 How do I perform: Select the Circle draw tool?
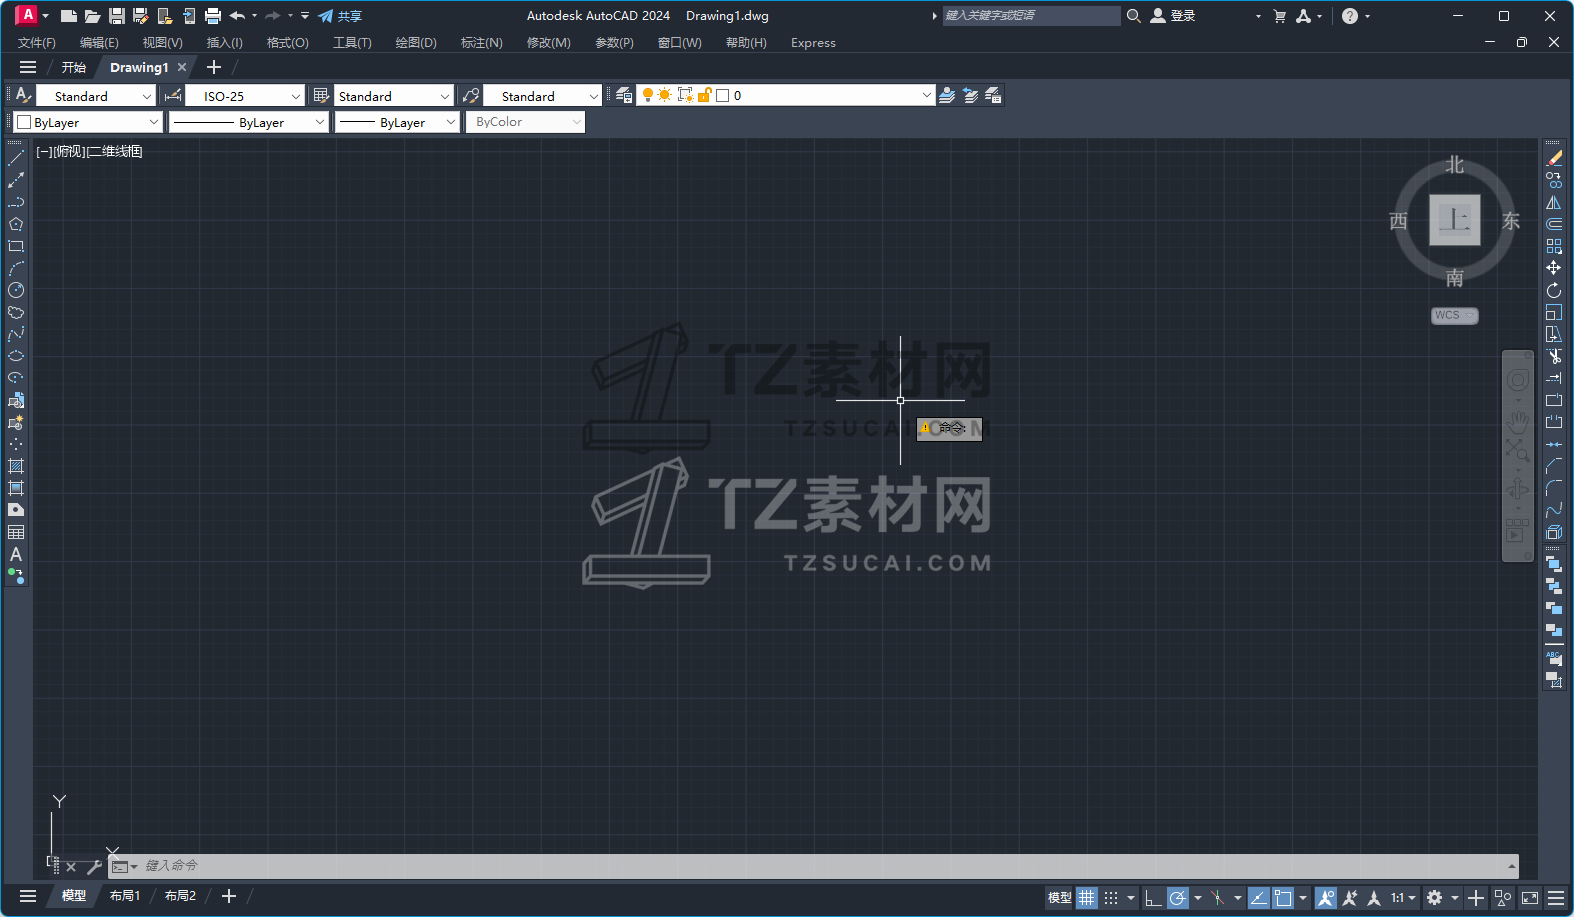pos(16,290)
